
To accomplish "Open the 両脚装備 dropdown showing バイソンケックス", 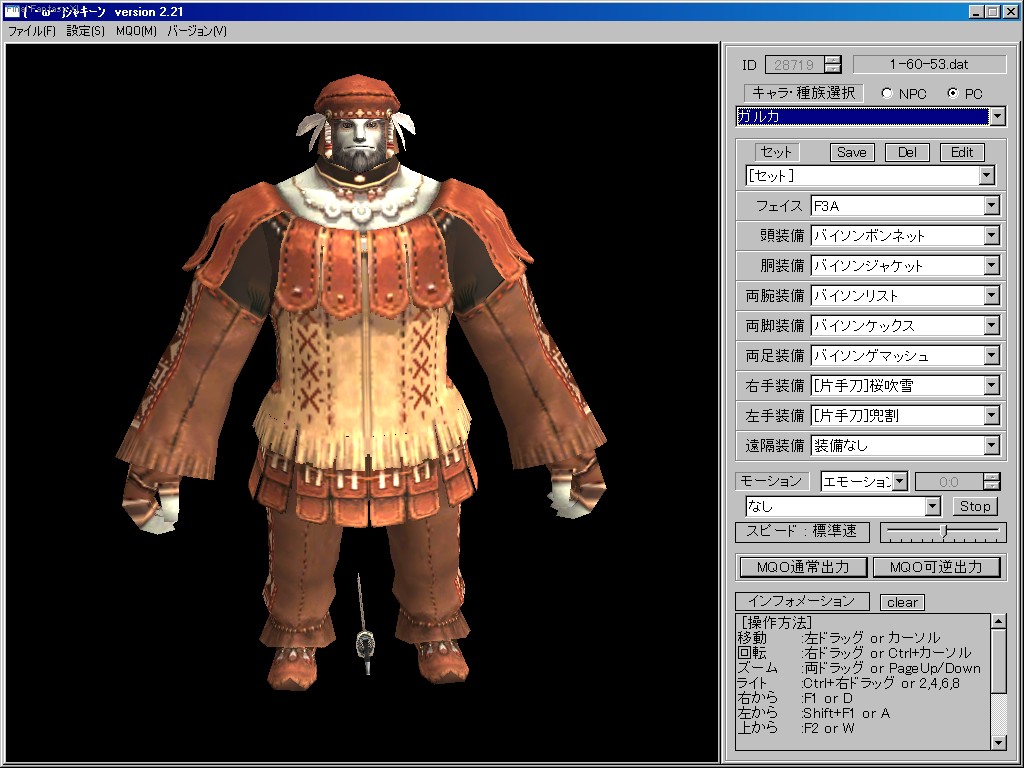I will pos(991,325).
